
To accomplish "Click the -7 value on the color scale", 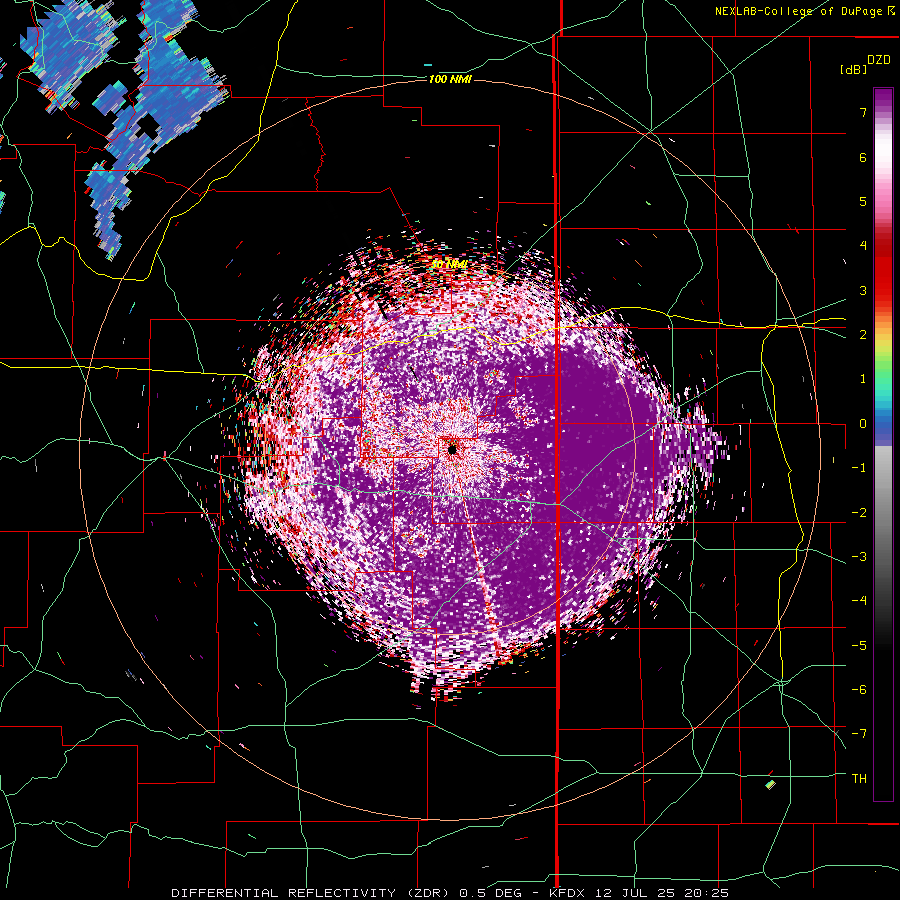I will point(859,734).
